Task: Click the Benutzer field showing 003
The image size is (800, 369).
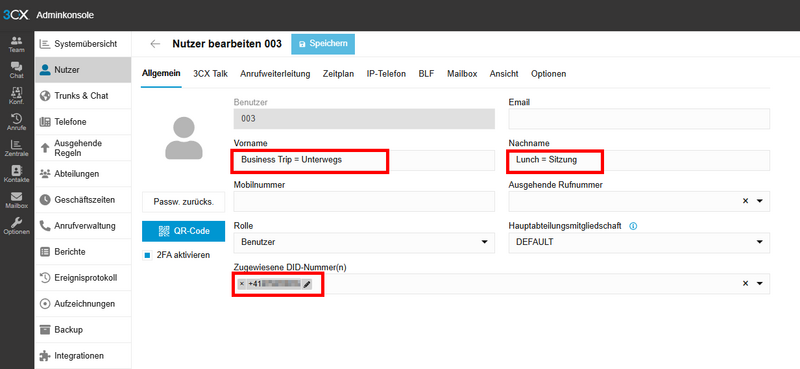Action: coord(364,119)
